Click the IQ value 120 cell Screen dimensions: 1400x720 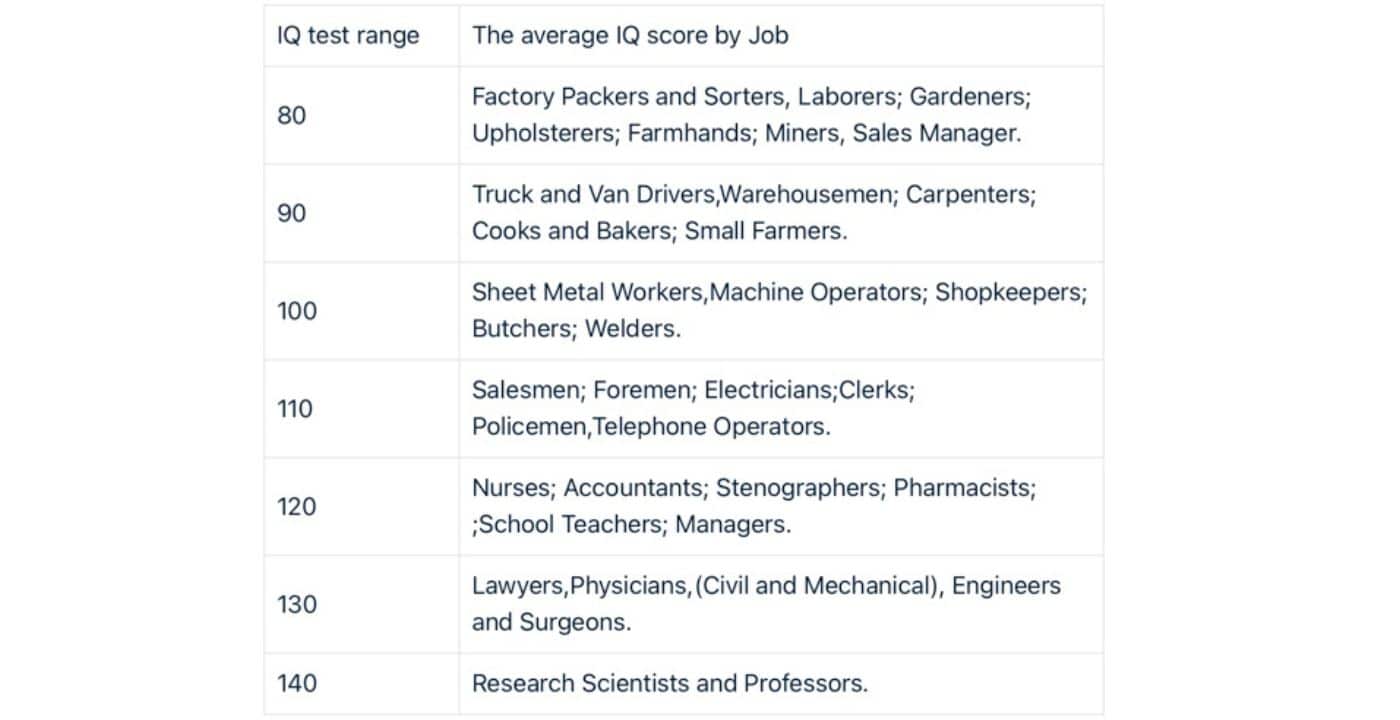(x=361, y=507)
